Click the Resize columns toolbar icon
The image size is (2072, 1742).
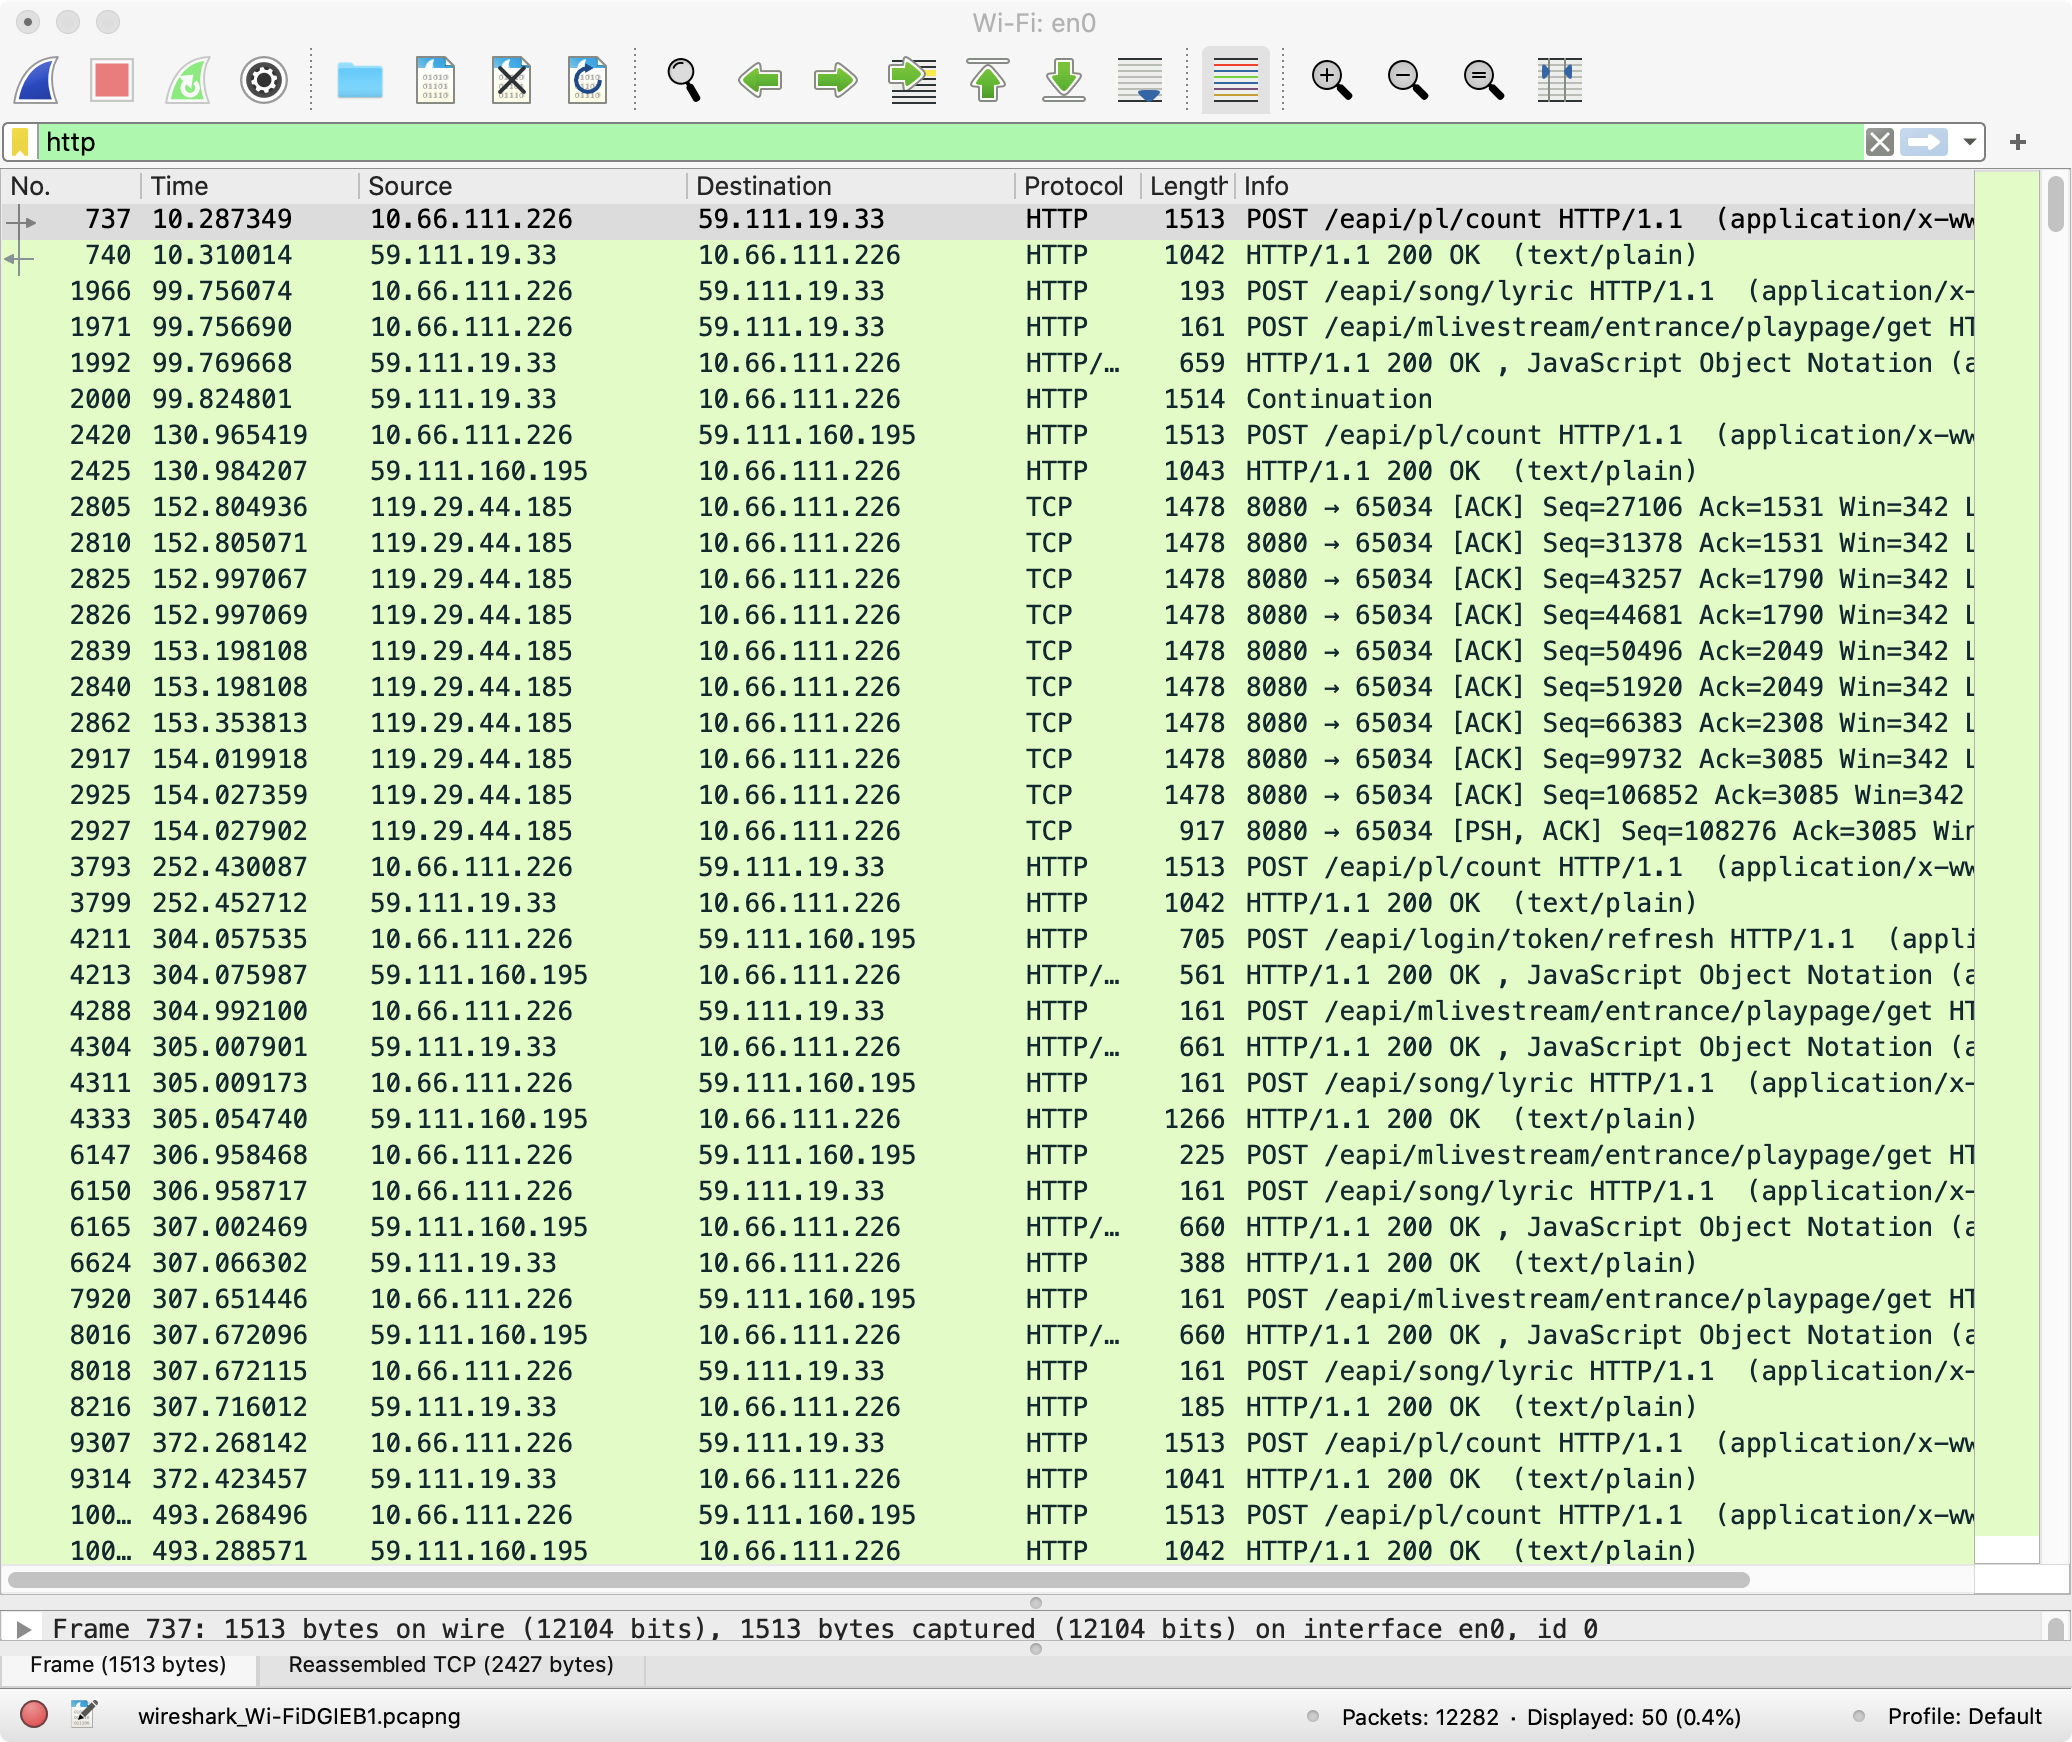[1559, 80]
